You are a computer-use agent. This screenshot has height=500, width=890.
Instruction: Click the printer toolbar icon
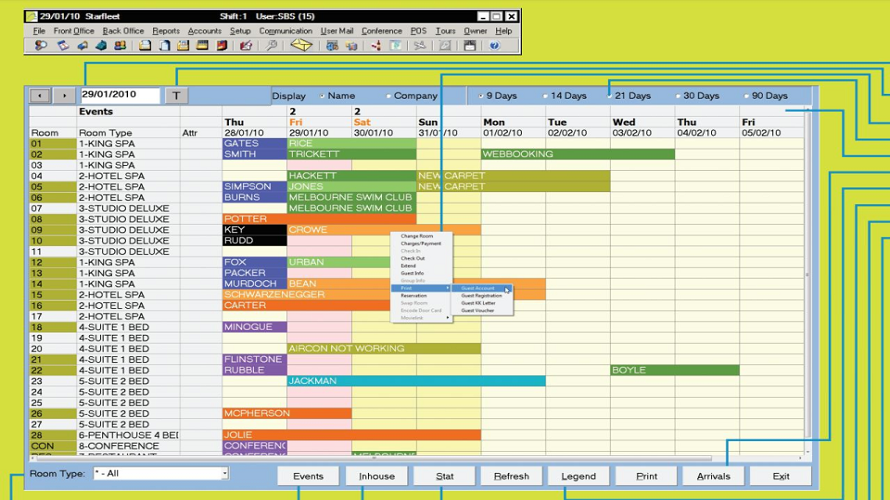[469, 46]
